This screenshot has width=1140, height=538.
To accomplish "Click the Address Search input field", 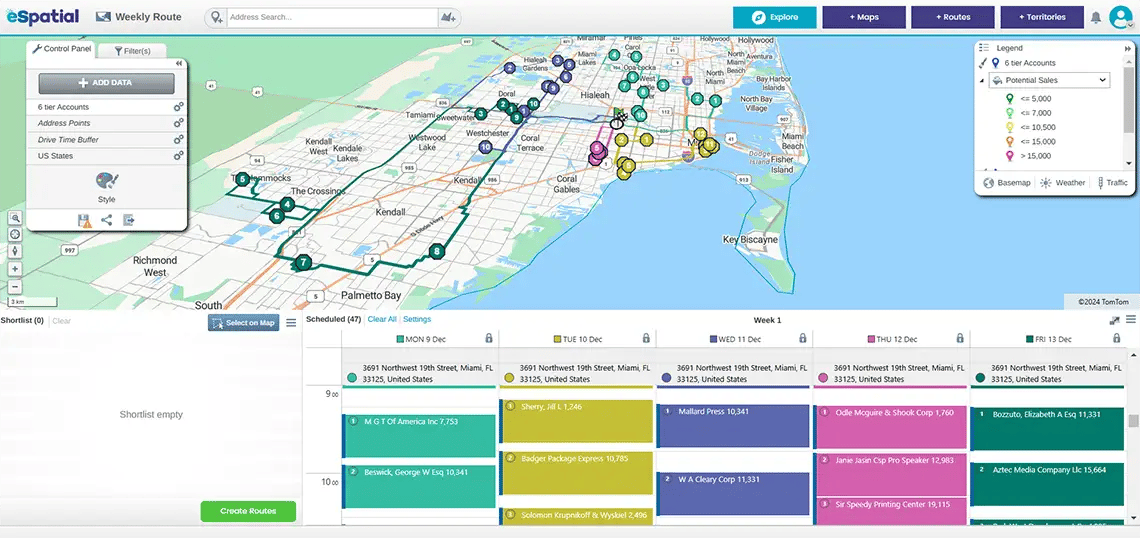I will pyautogui.click(x=332, y=17).
